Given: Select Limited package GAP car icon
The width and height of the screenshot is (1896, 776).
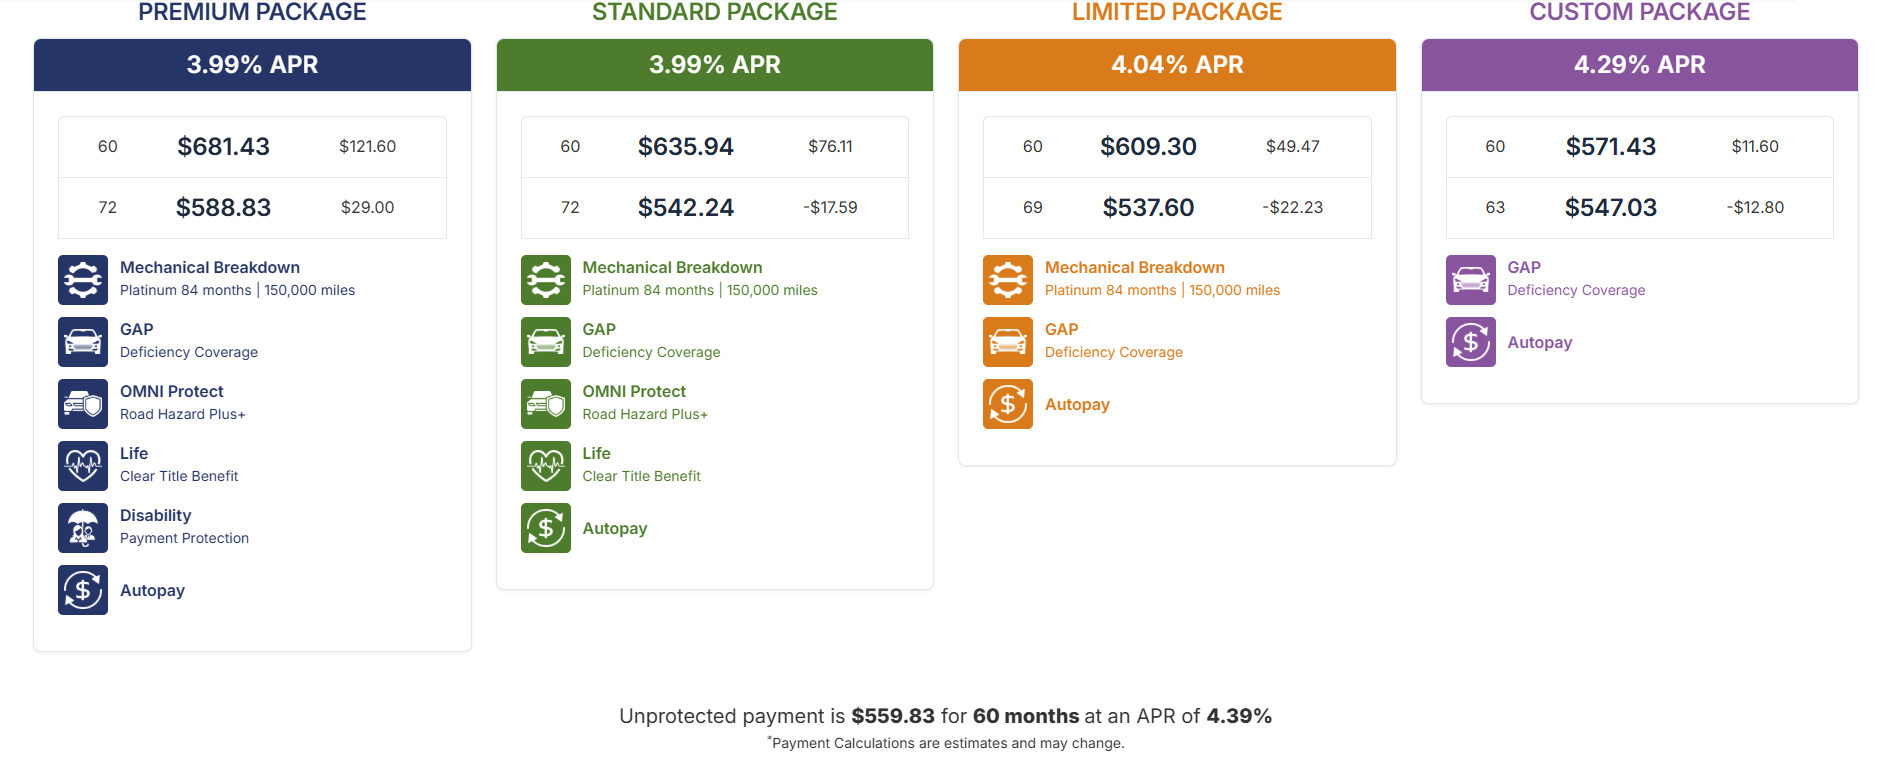Looking at the screenshot, I should coord(1008,342).
